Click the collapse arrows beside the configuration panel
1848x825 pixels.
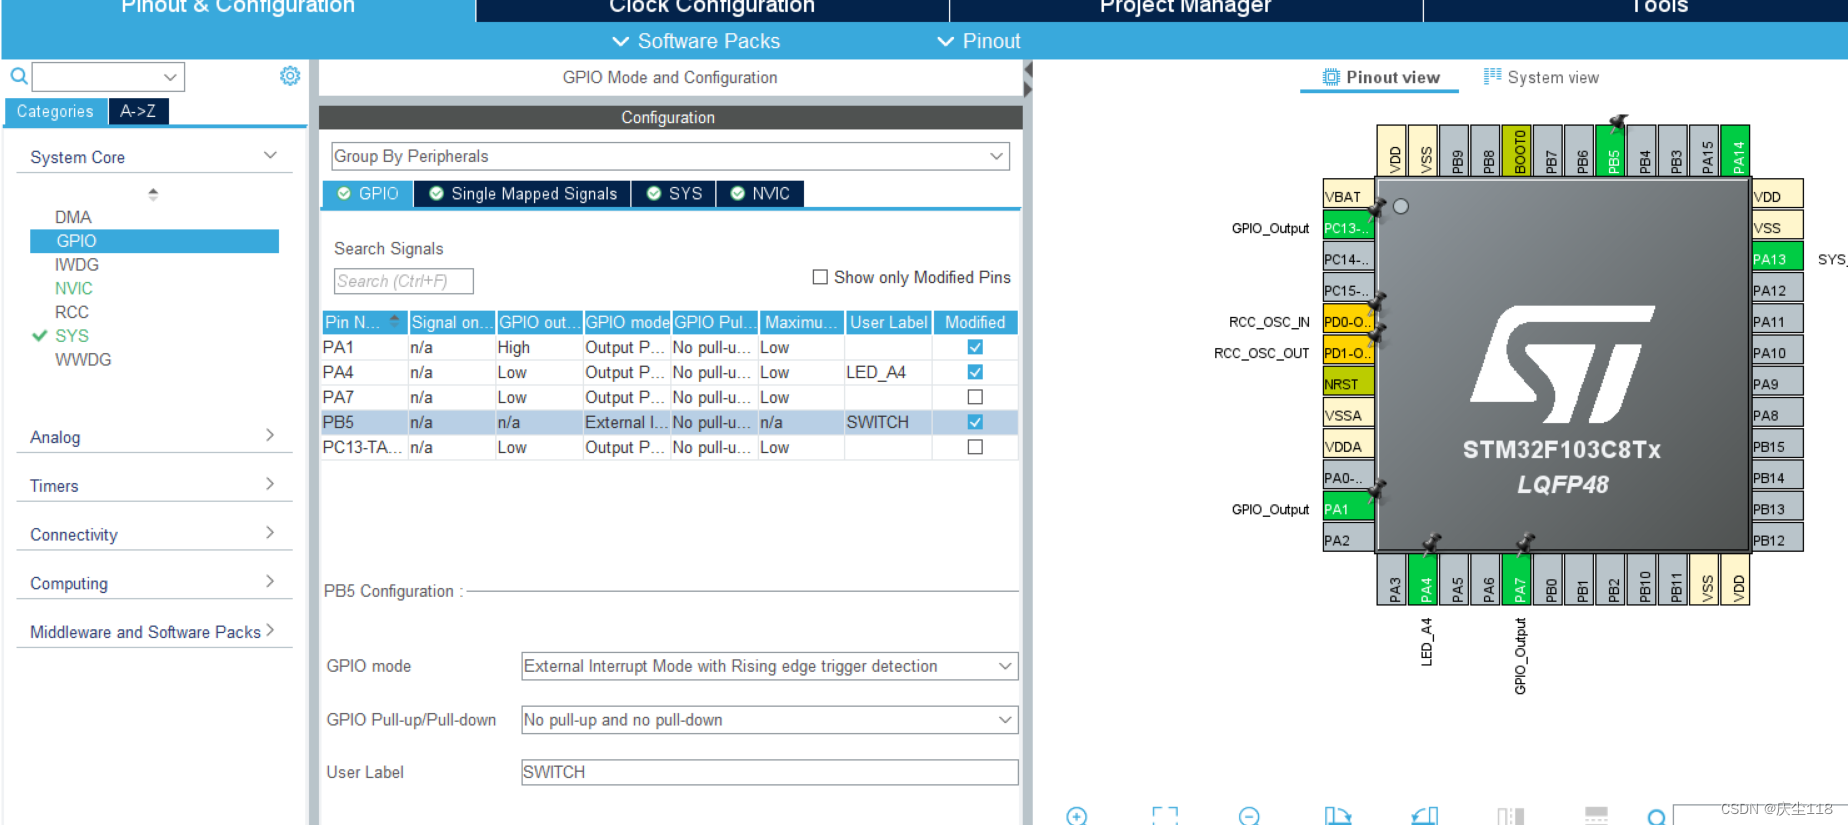[1028, 79]
